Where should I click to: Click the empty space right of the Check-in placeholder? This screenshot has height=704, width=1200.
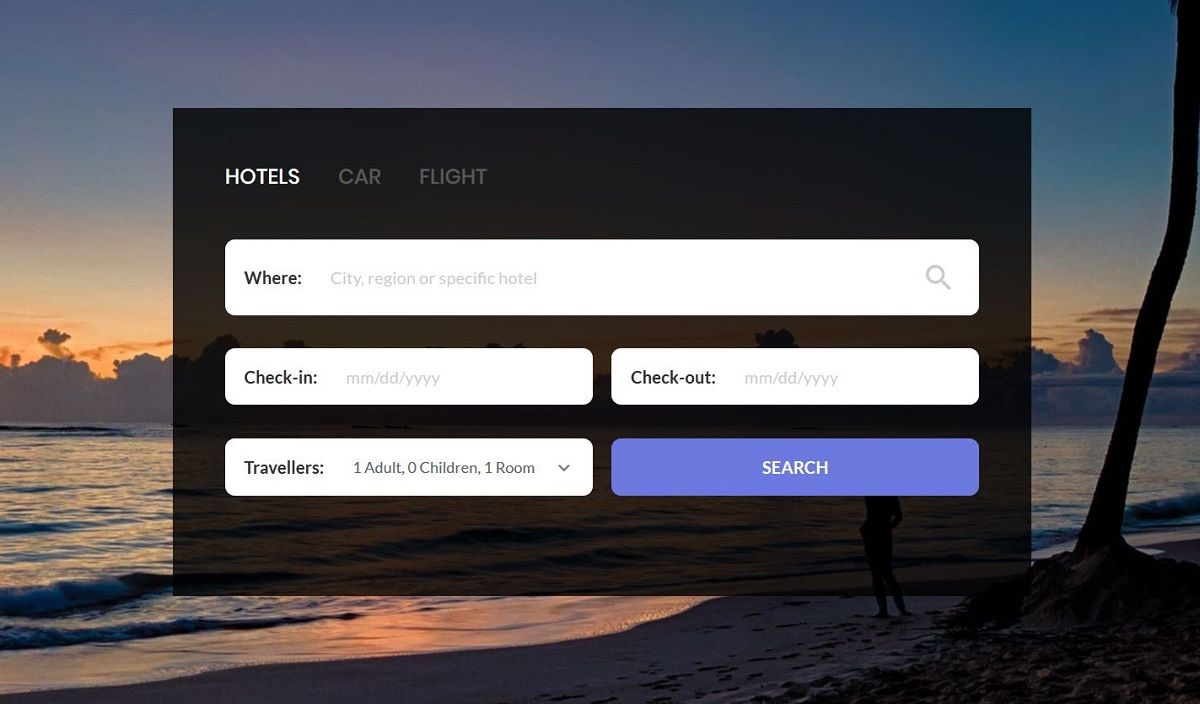tap(515, 377)
